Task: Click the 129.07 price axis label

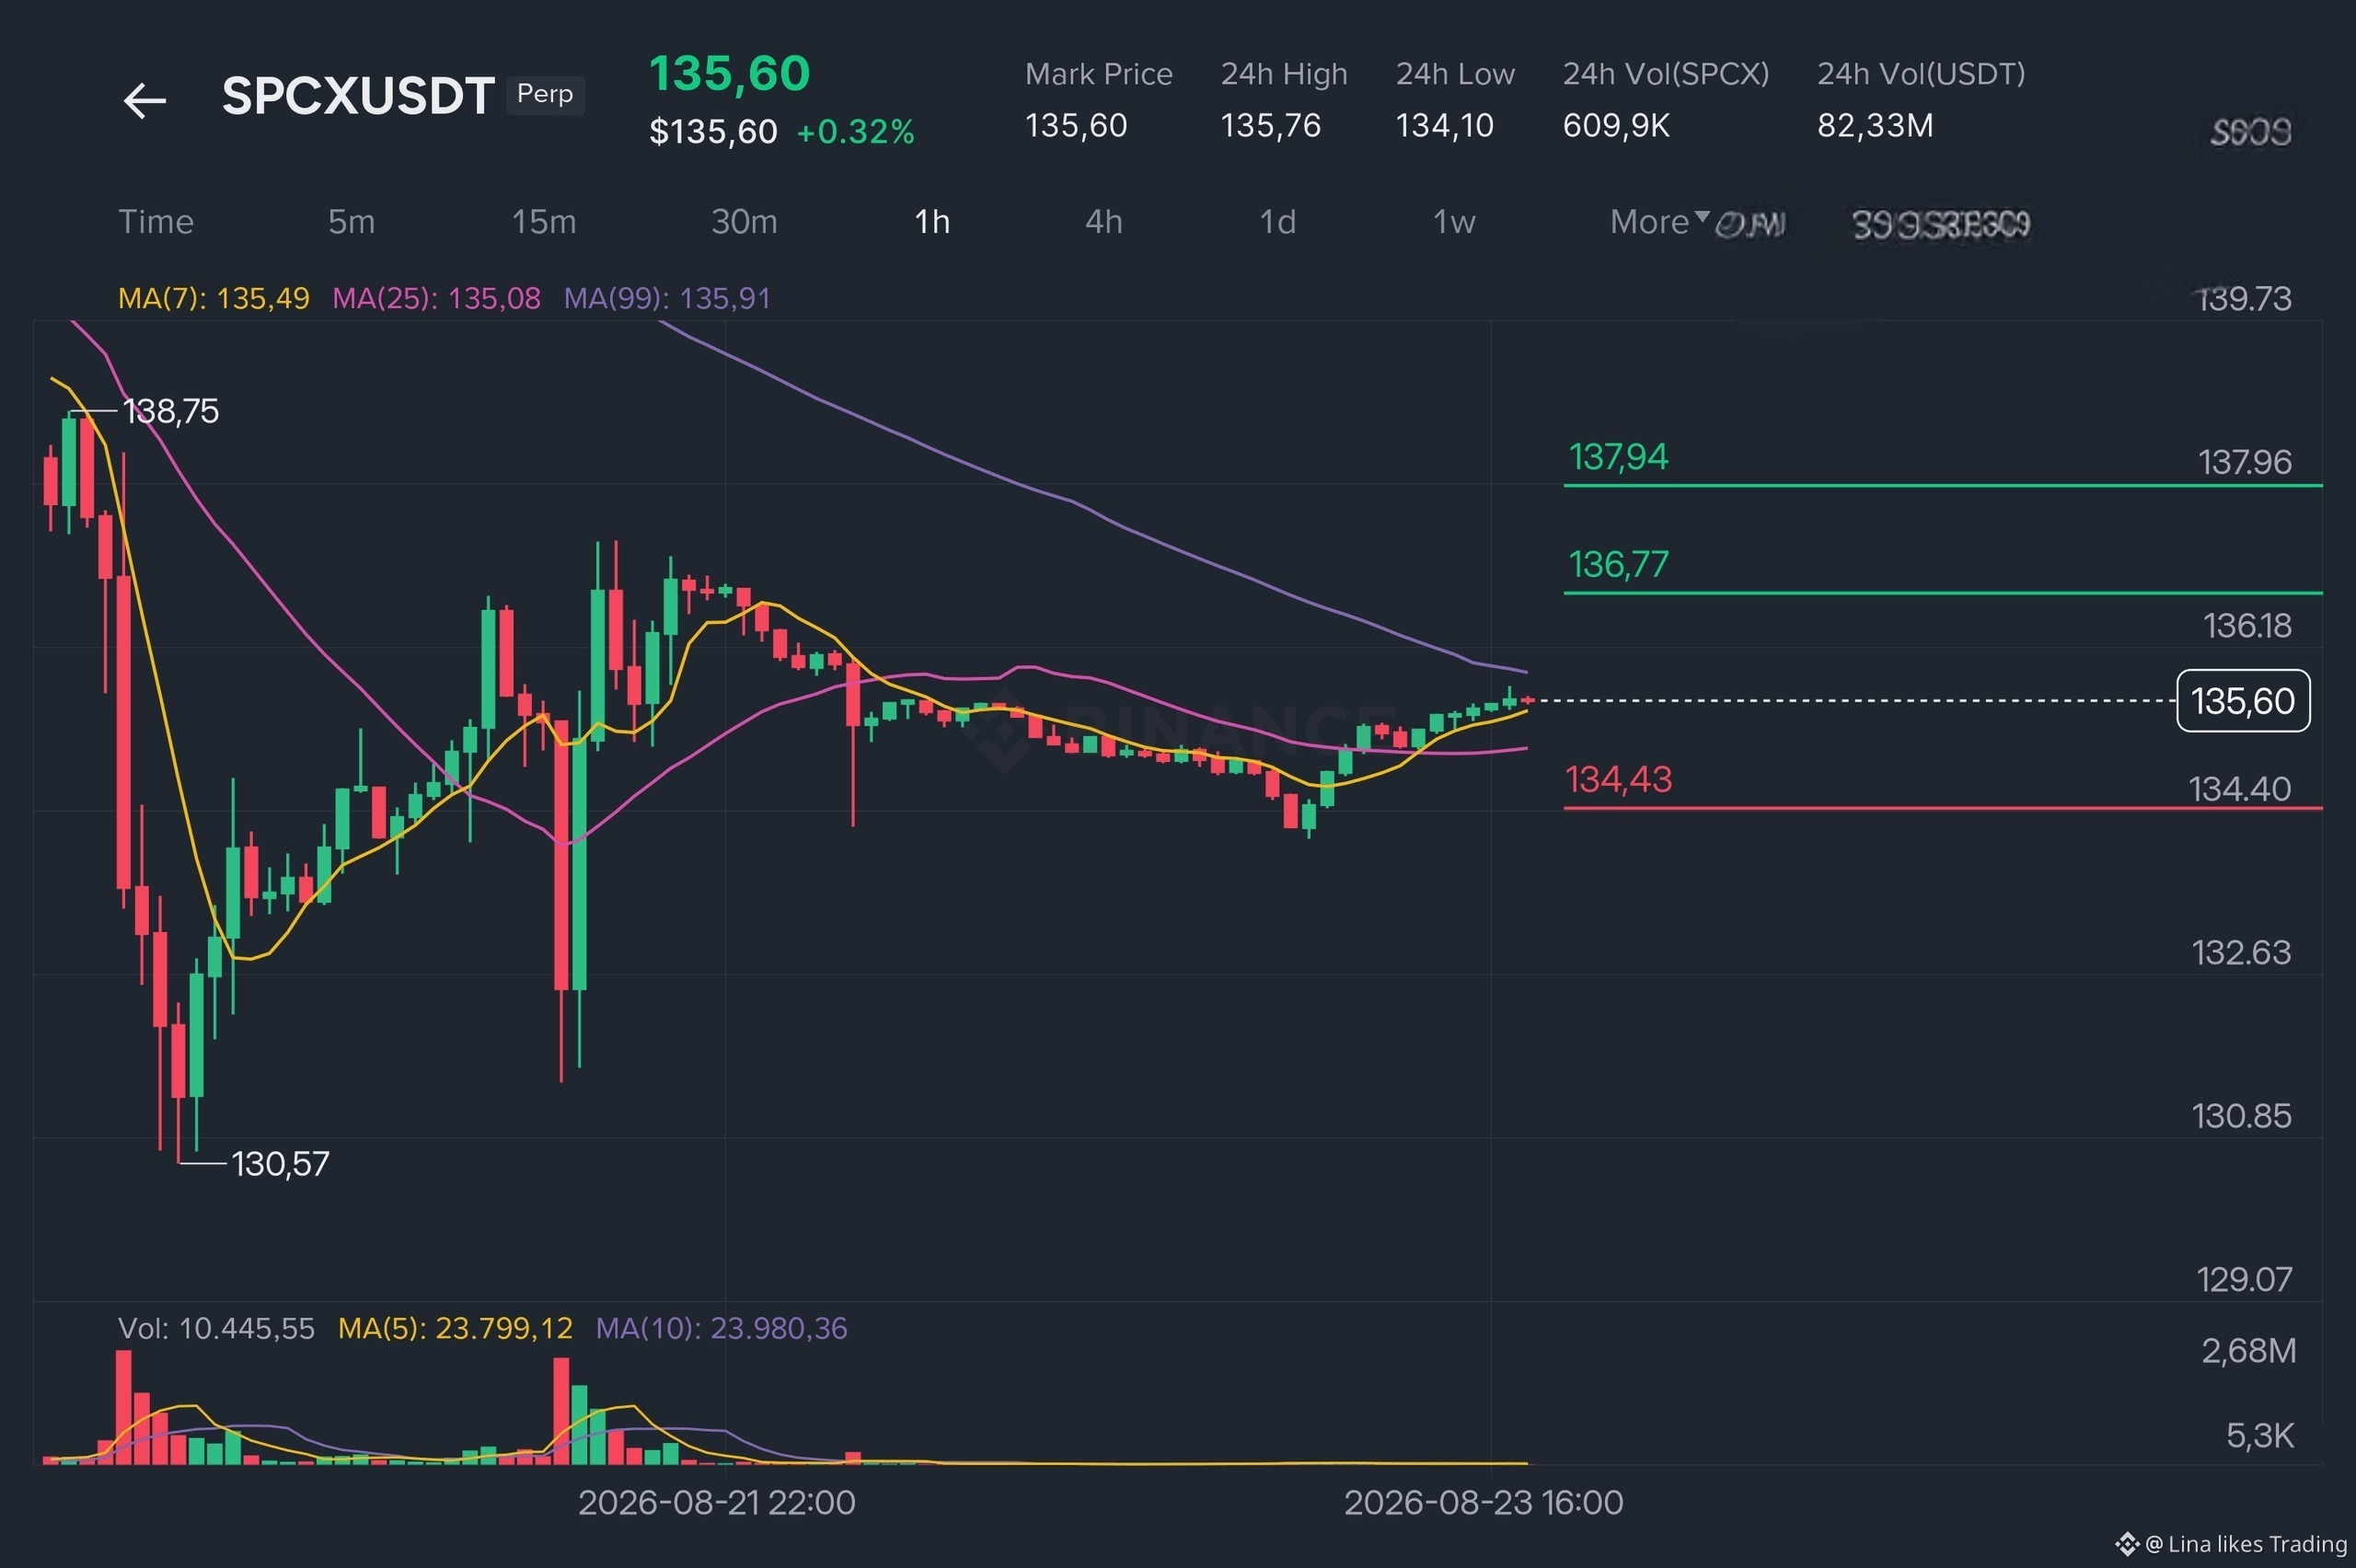Action: pyautogui.click(x=2245, y=1280)
